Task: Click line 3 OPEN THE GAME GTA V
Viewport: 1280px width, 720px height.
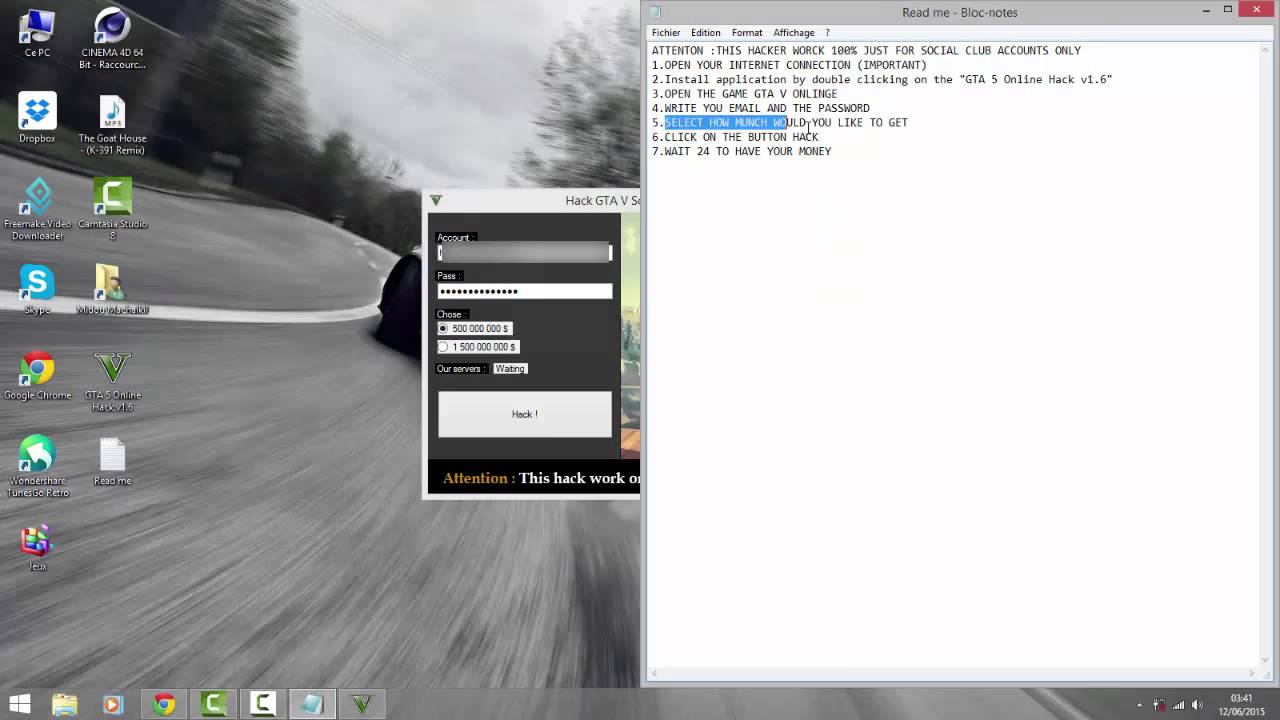Action: [745, 94]
